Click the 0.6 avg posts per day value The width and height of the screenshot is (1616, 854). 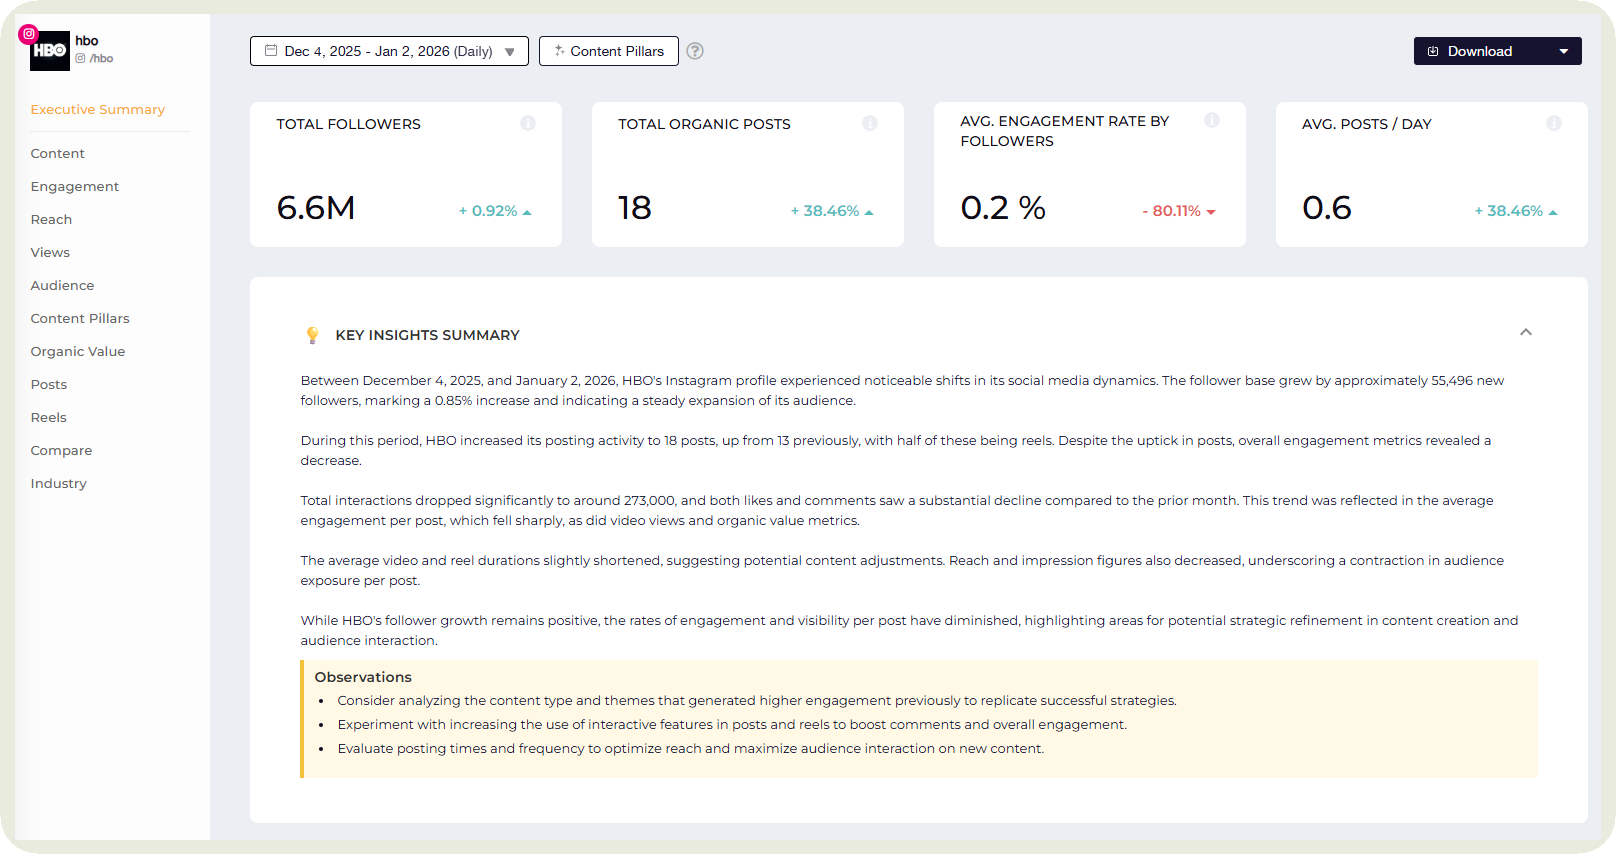[x=1327, y=208]
